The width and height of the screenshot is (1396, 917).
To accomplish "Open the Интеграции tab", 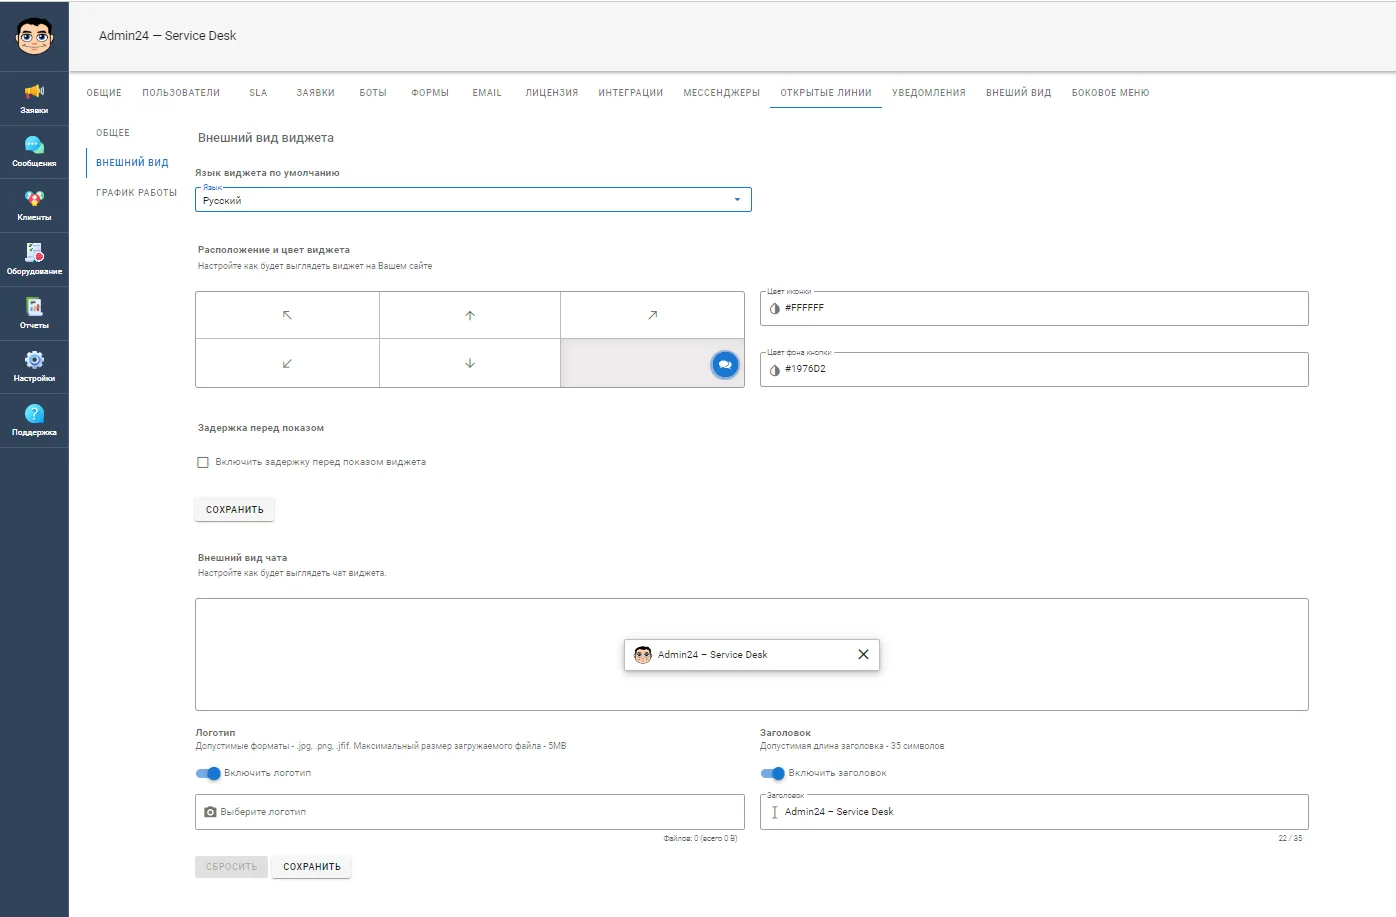I will pyautogui.click(x=631, y=93).
